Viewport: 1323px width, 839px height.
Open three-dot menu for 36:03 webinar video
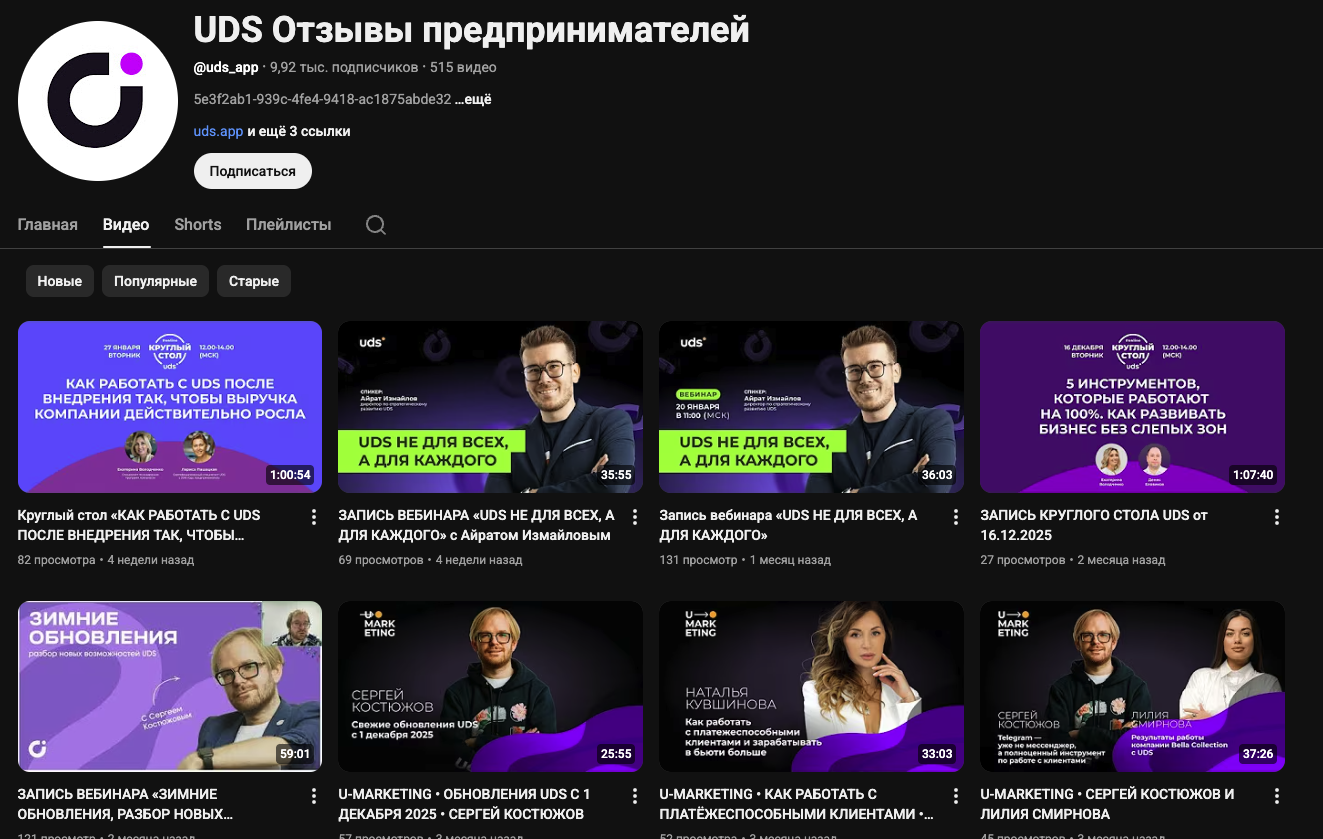tap(955, 517)
